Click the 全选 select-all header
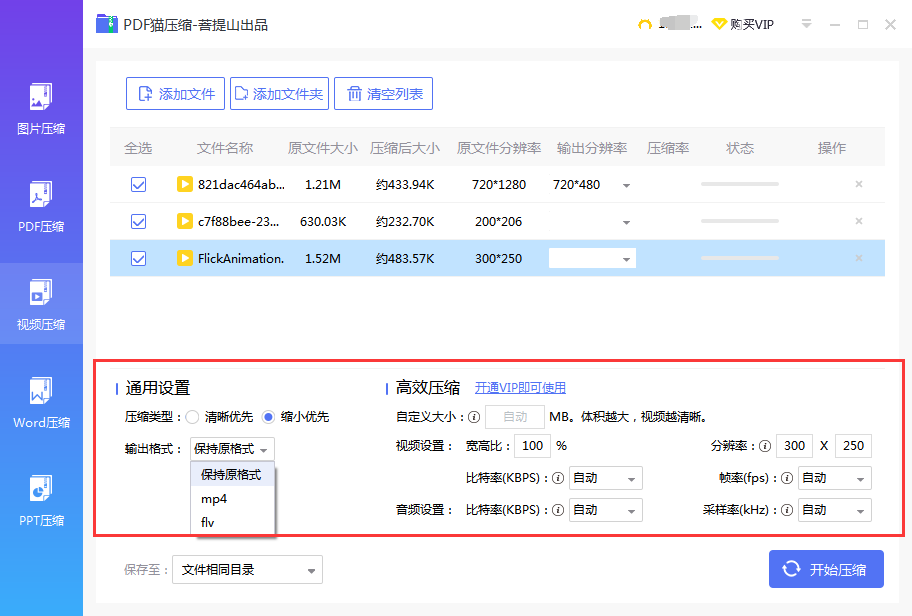912x616 pixels. [138, 148]
